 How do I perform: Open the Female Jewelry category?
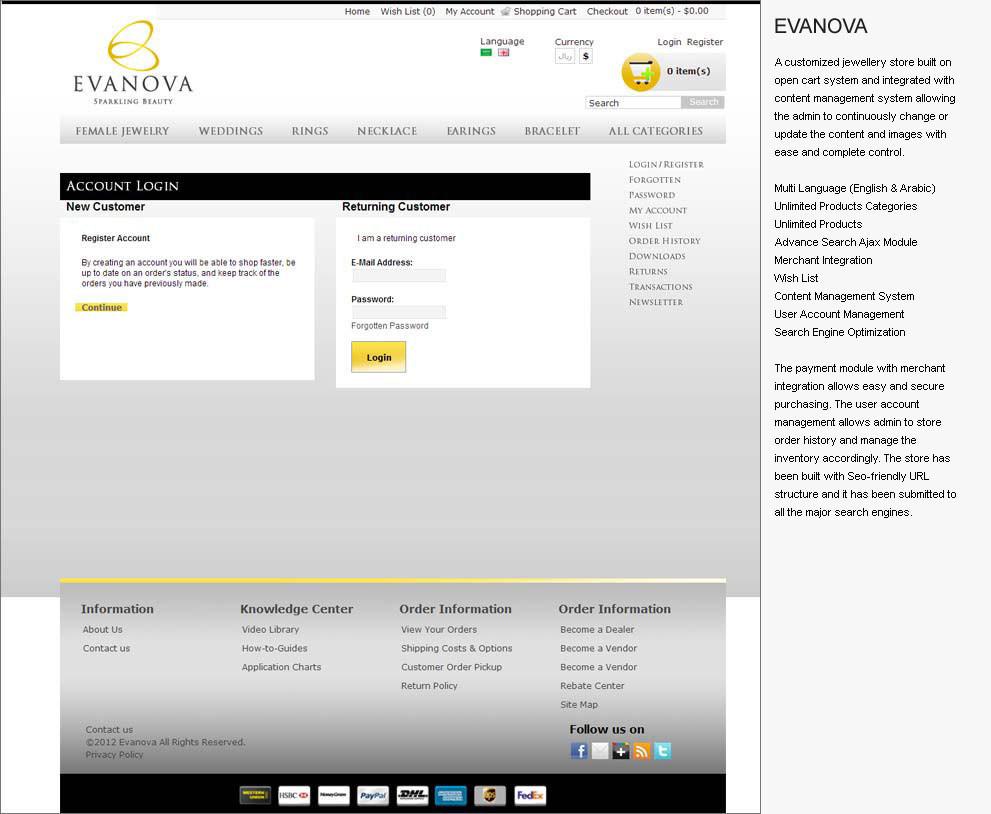123,131
